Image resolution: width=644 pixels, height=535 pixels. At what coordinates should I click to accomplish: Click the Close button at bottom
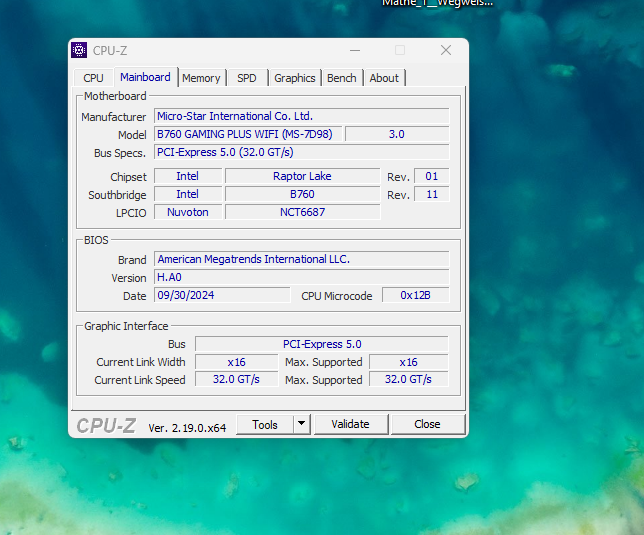coord(427,424)
